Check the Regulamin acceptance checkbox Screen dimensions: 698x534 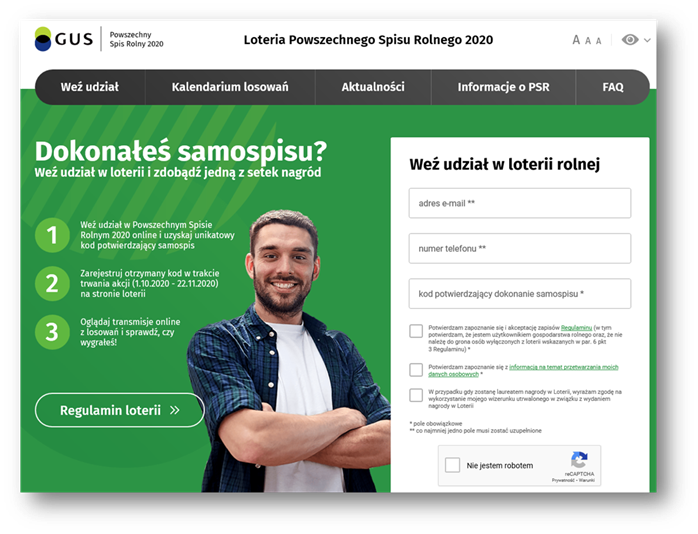[x=416, y=331]
